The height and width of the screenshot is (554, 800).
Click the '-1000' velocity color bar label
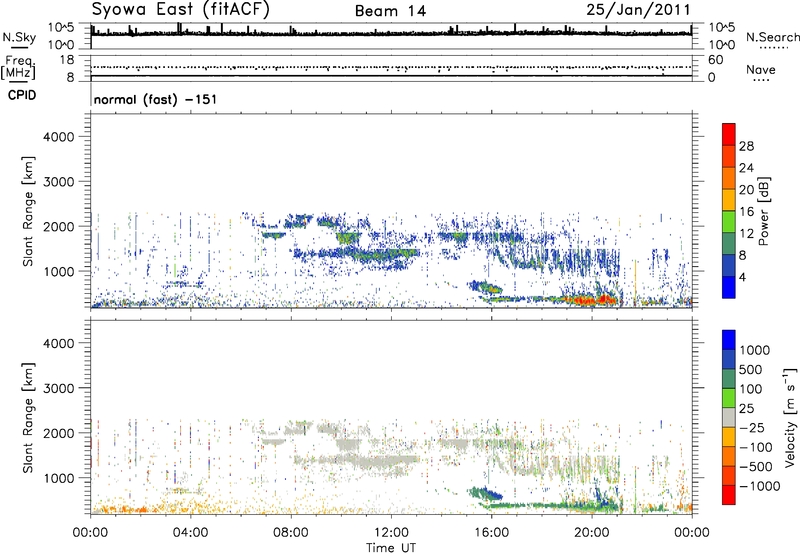(759, 486)
